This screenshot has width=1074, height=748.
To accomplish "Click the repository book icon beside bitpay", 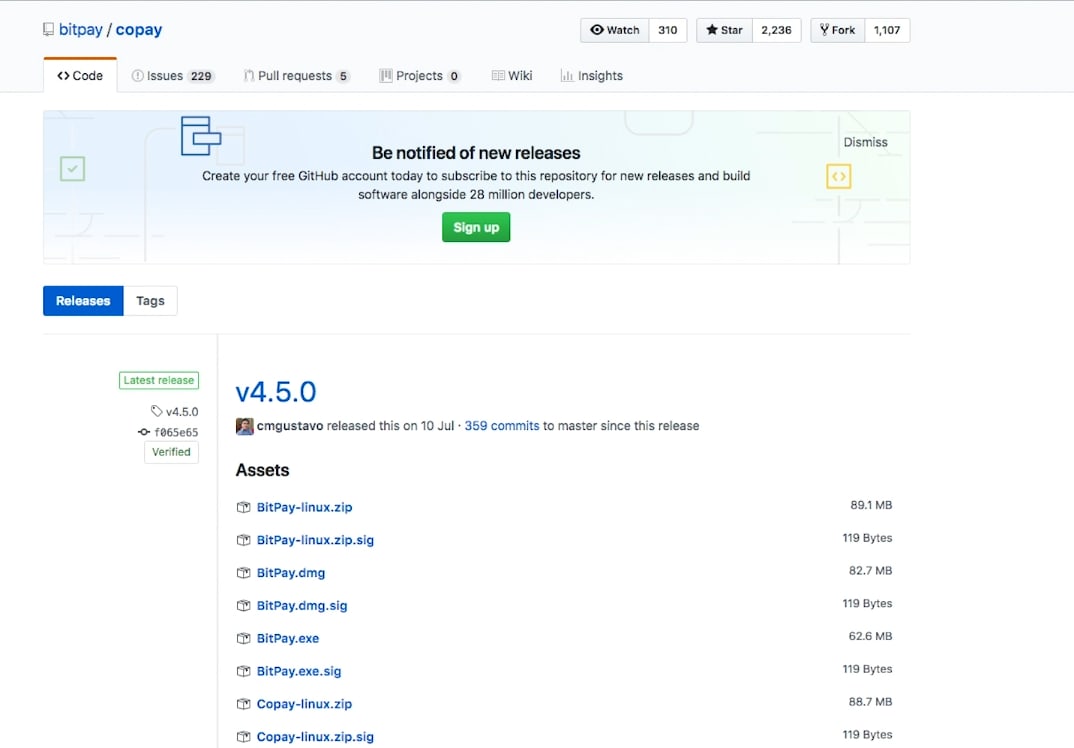I will point(48,29).
